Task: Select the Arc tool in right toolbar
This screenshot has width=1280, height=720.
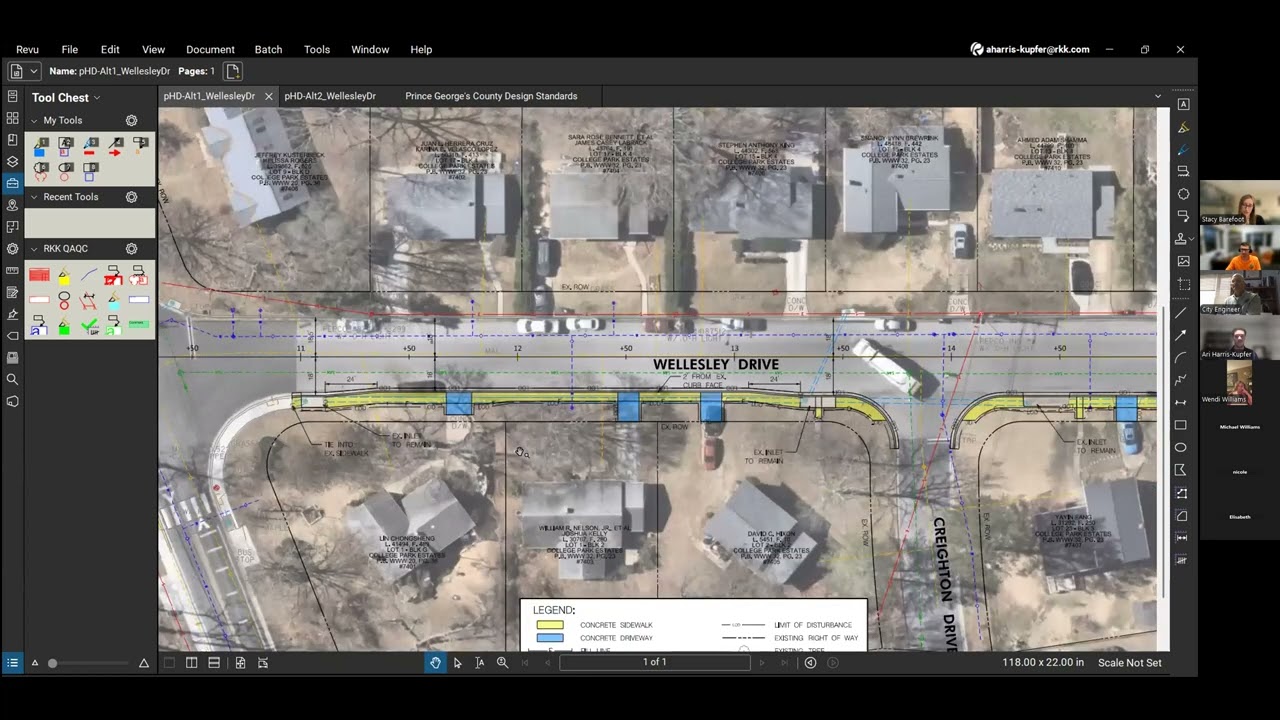Action: (1181, 357)
